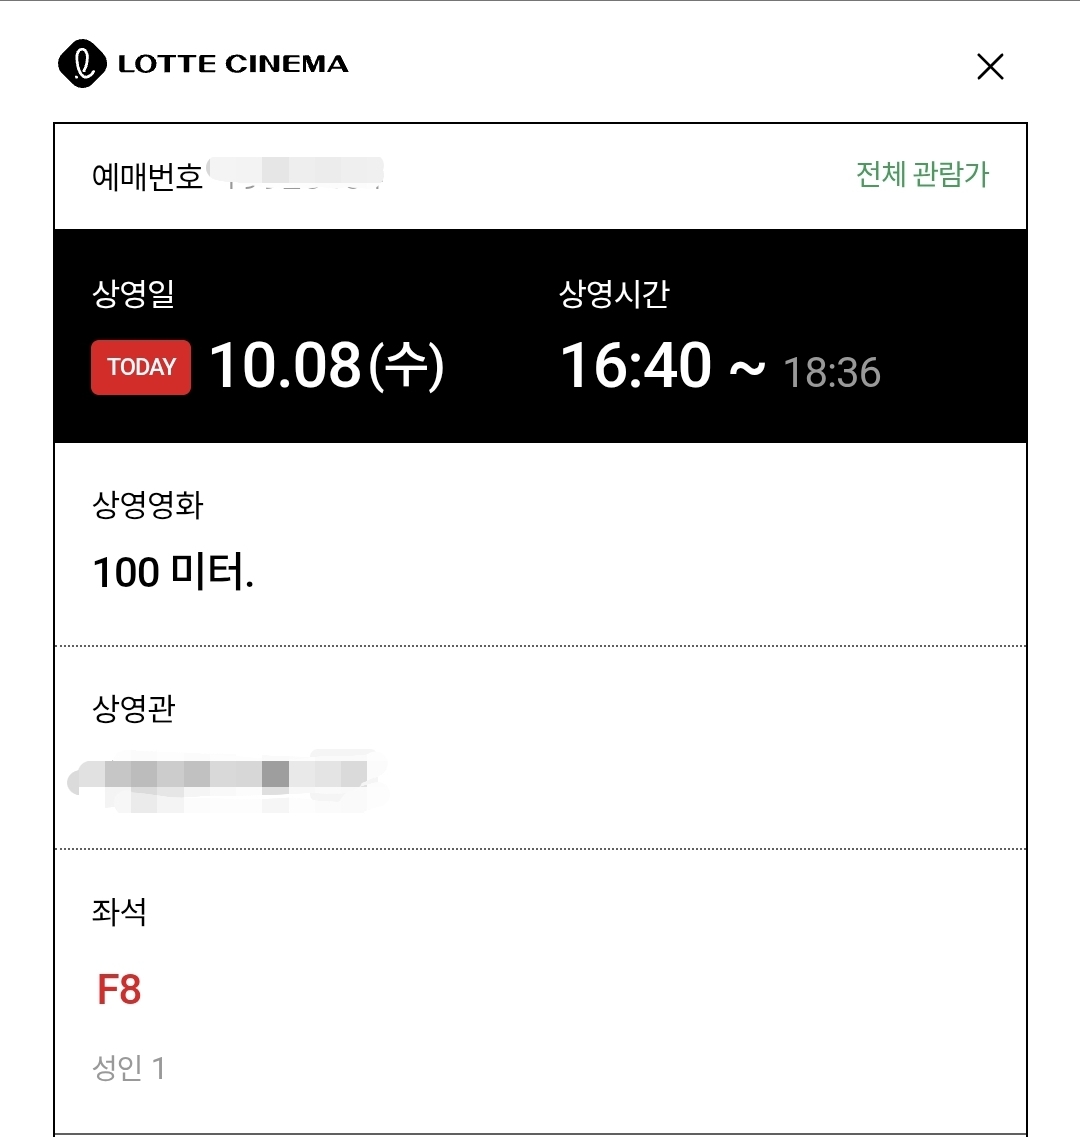Click the 18:36 end time
This screenshot has height=1137, width=1080.
831,373
